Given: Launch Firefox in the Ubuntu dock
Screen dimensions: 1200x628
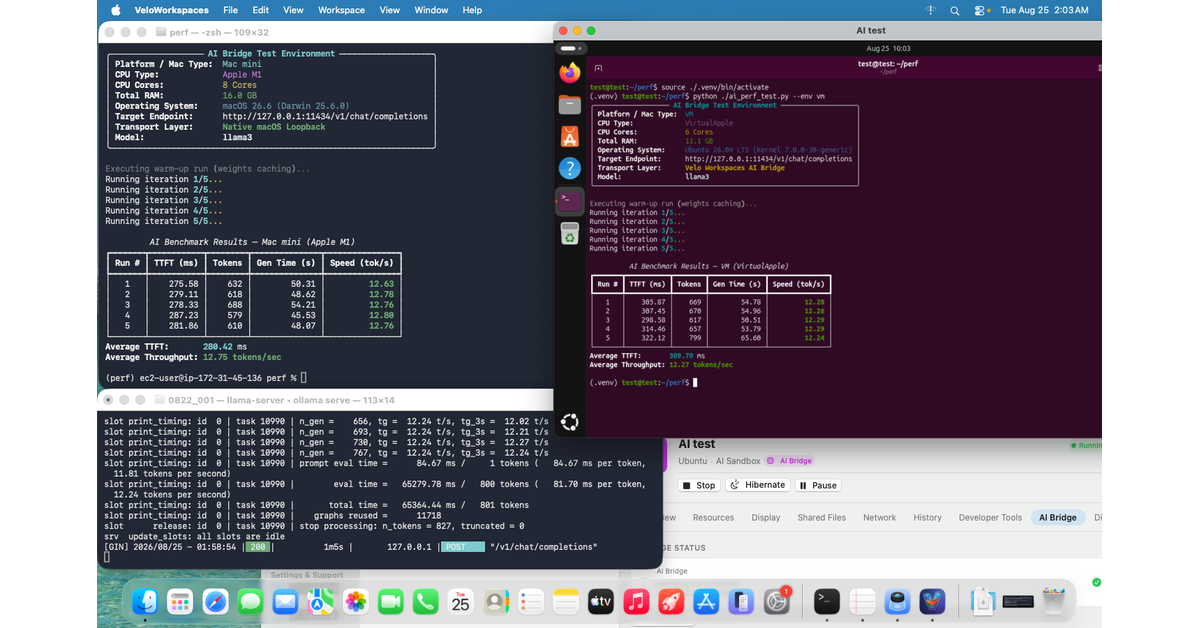Looking at the screenshot, I should 569,73.
